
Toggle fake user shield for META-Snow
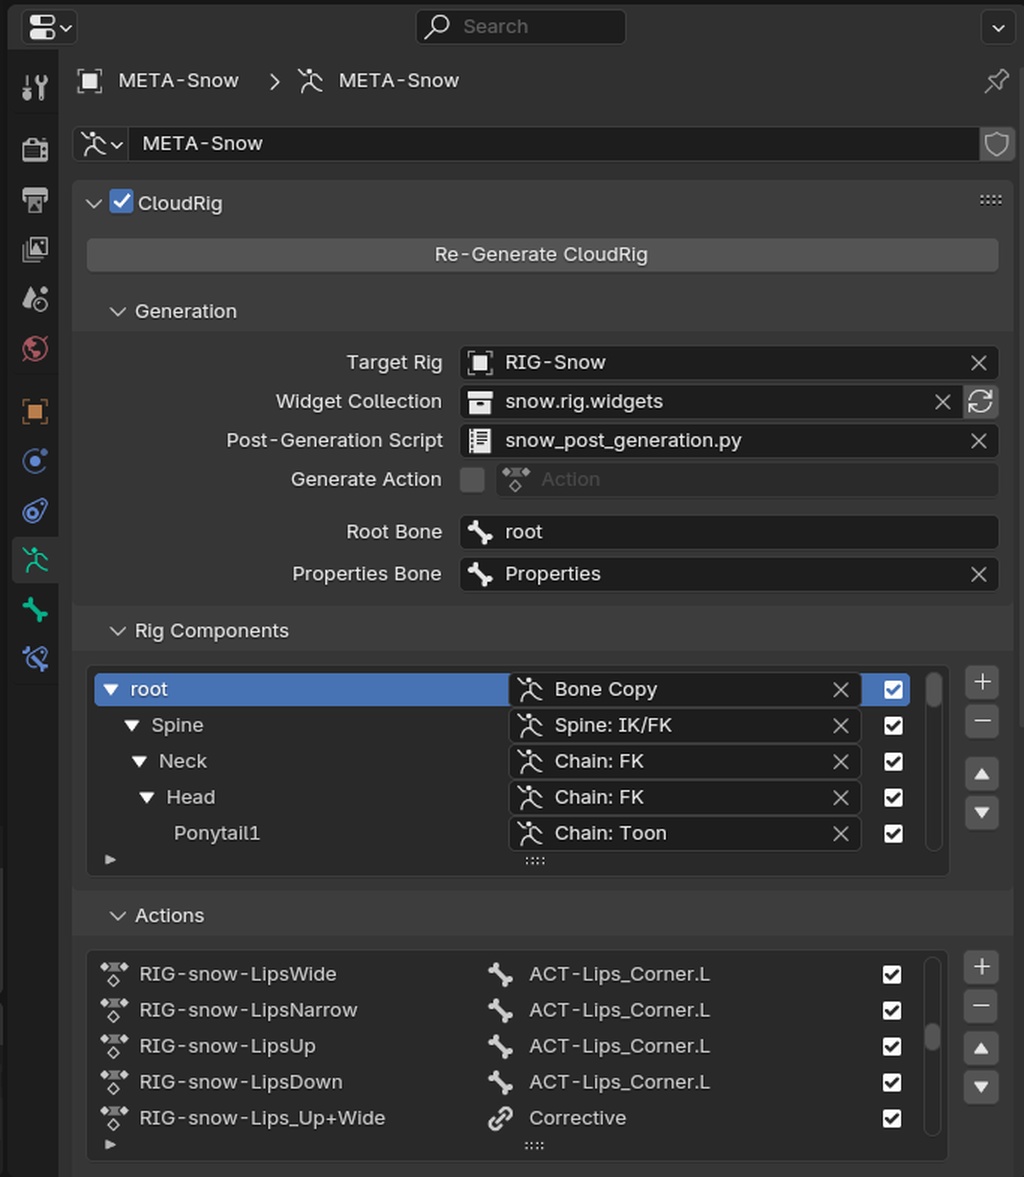point(996,144)
